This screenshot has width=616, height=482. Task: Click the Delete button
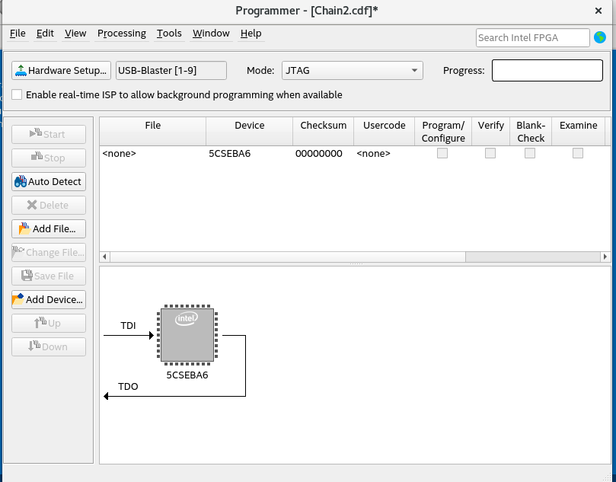click(x=48, y=205)
